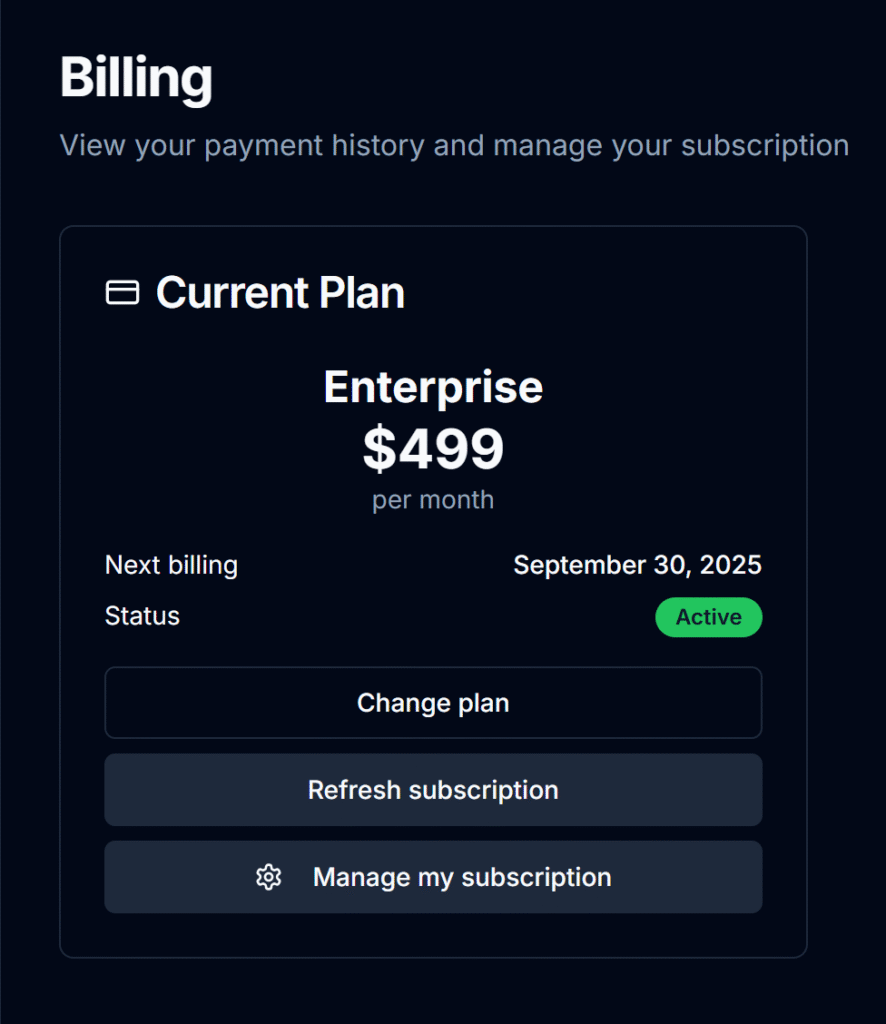Click the $499 price amount
The height and width of the screenshot is (1024, 886).
[x=433, y=448]
